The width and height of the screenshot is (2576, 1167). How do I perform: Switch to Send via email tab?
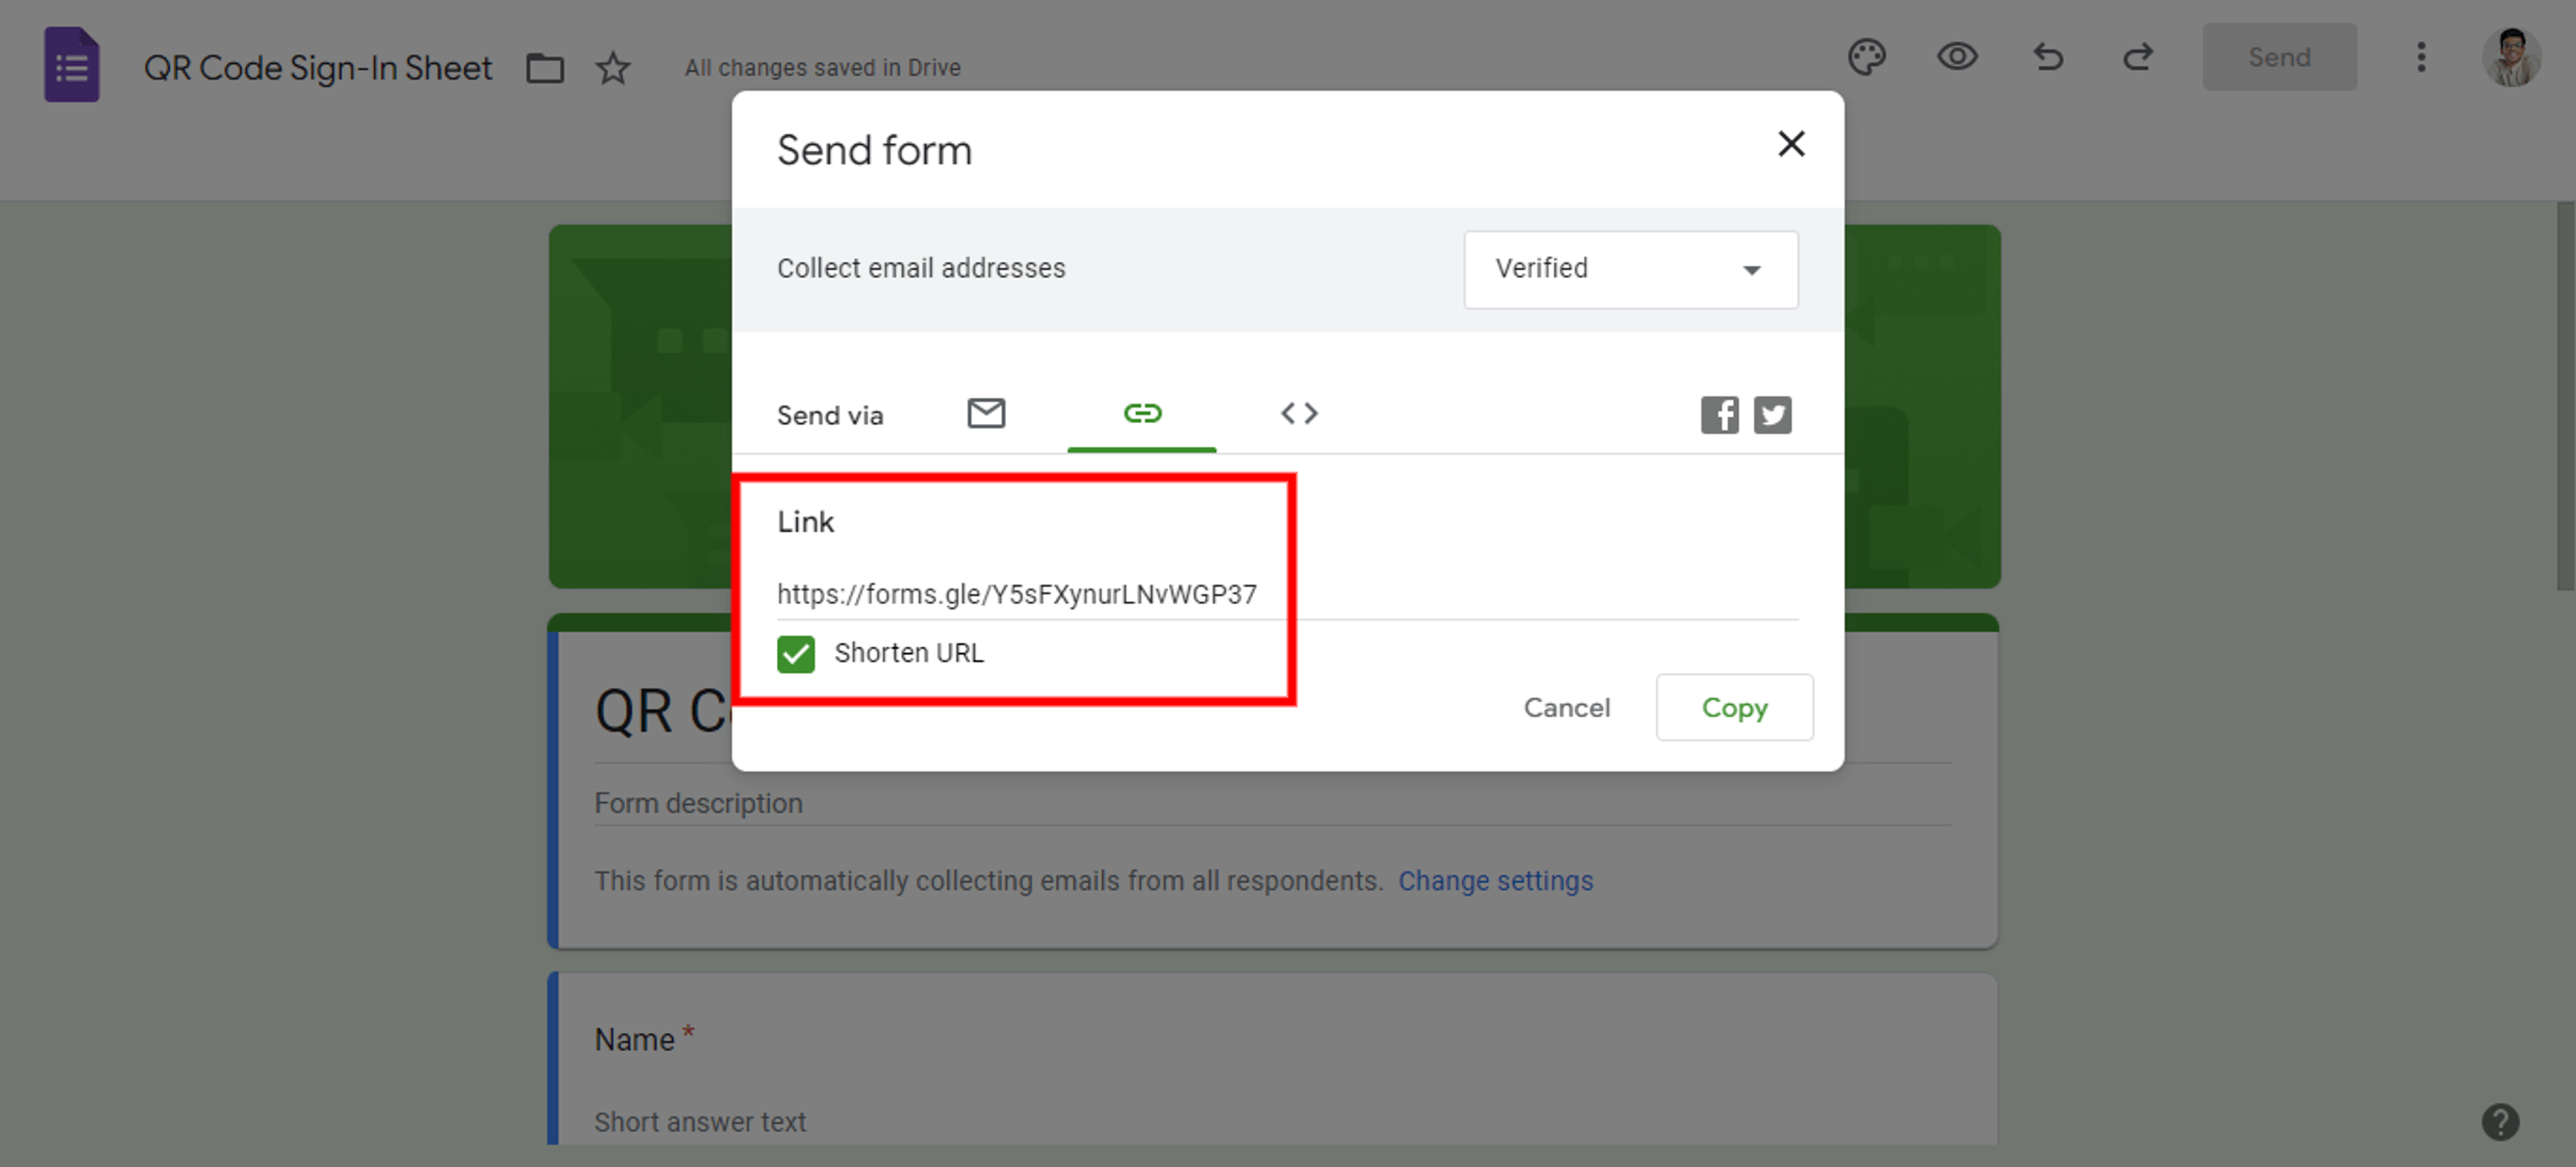(x=986, y=413)
